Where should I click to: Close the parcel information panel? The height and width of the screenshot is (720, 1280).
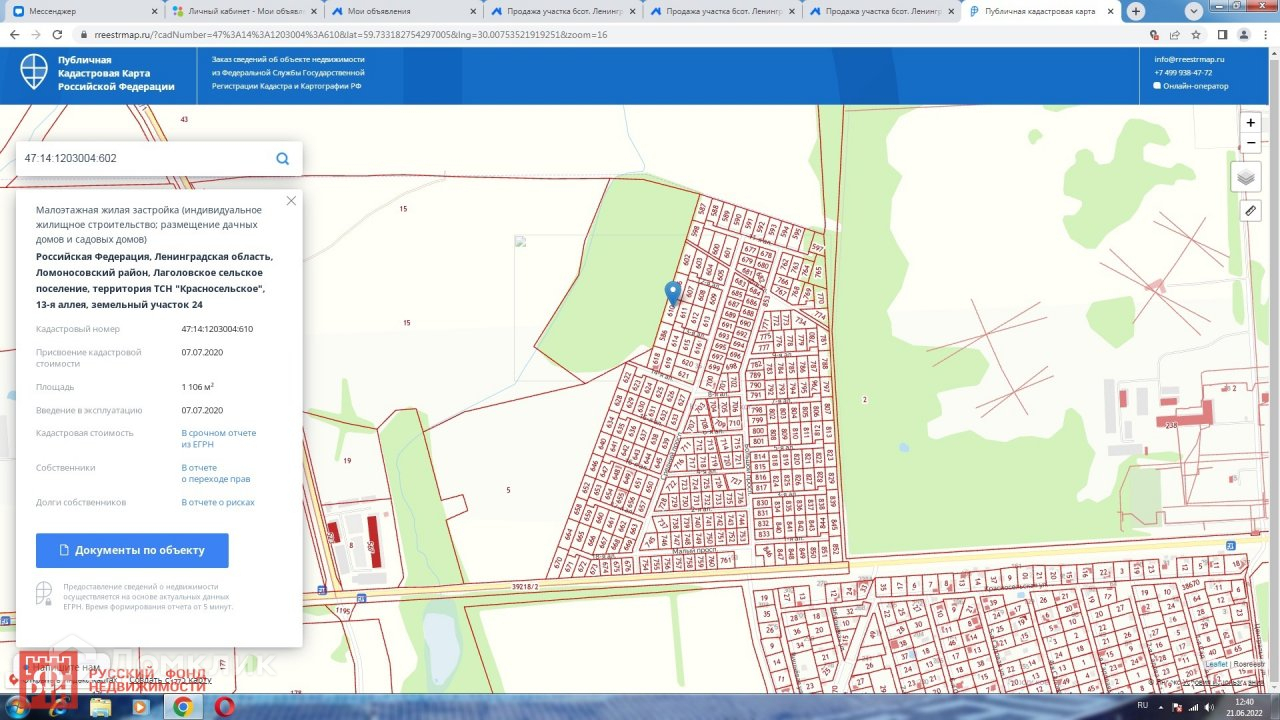[291, 201]
